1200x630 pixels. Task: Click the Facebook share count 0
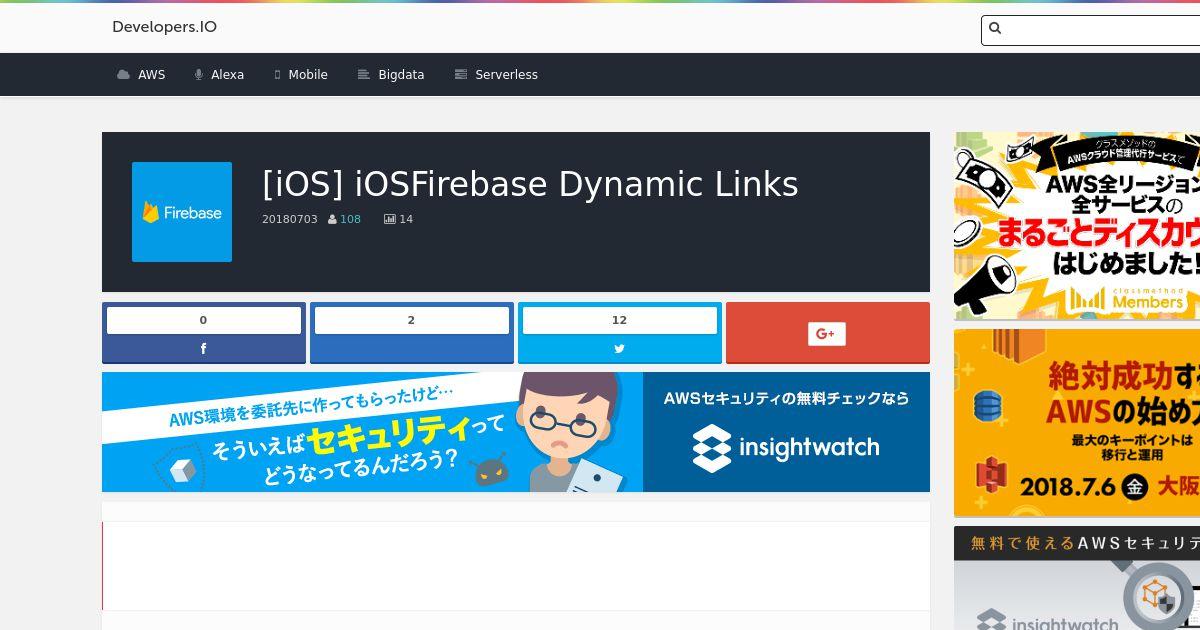204,320
